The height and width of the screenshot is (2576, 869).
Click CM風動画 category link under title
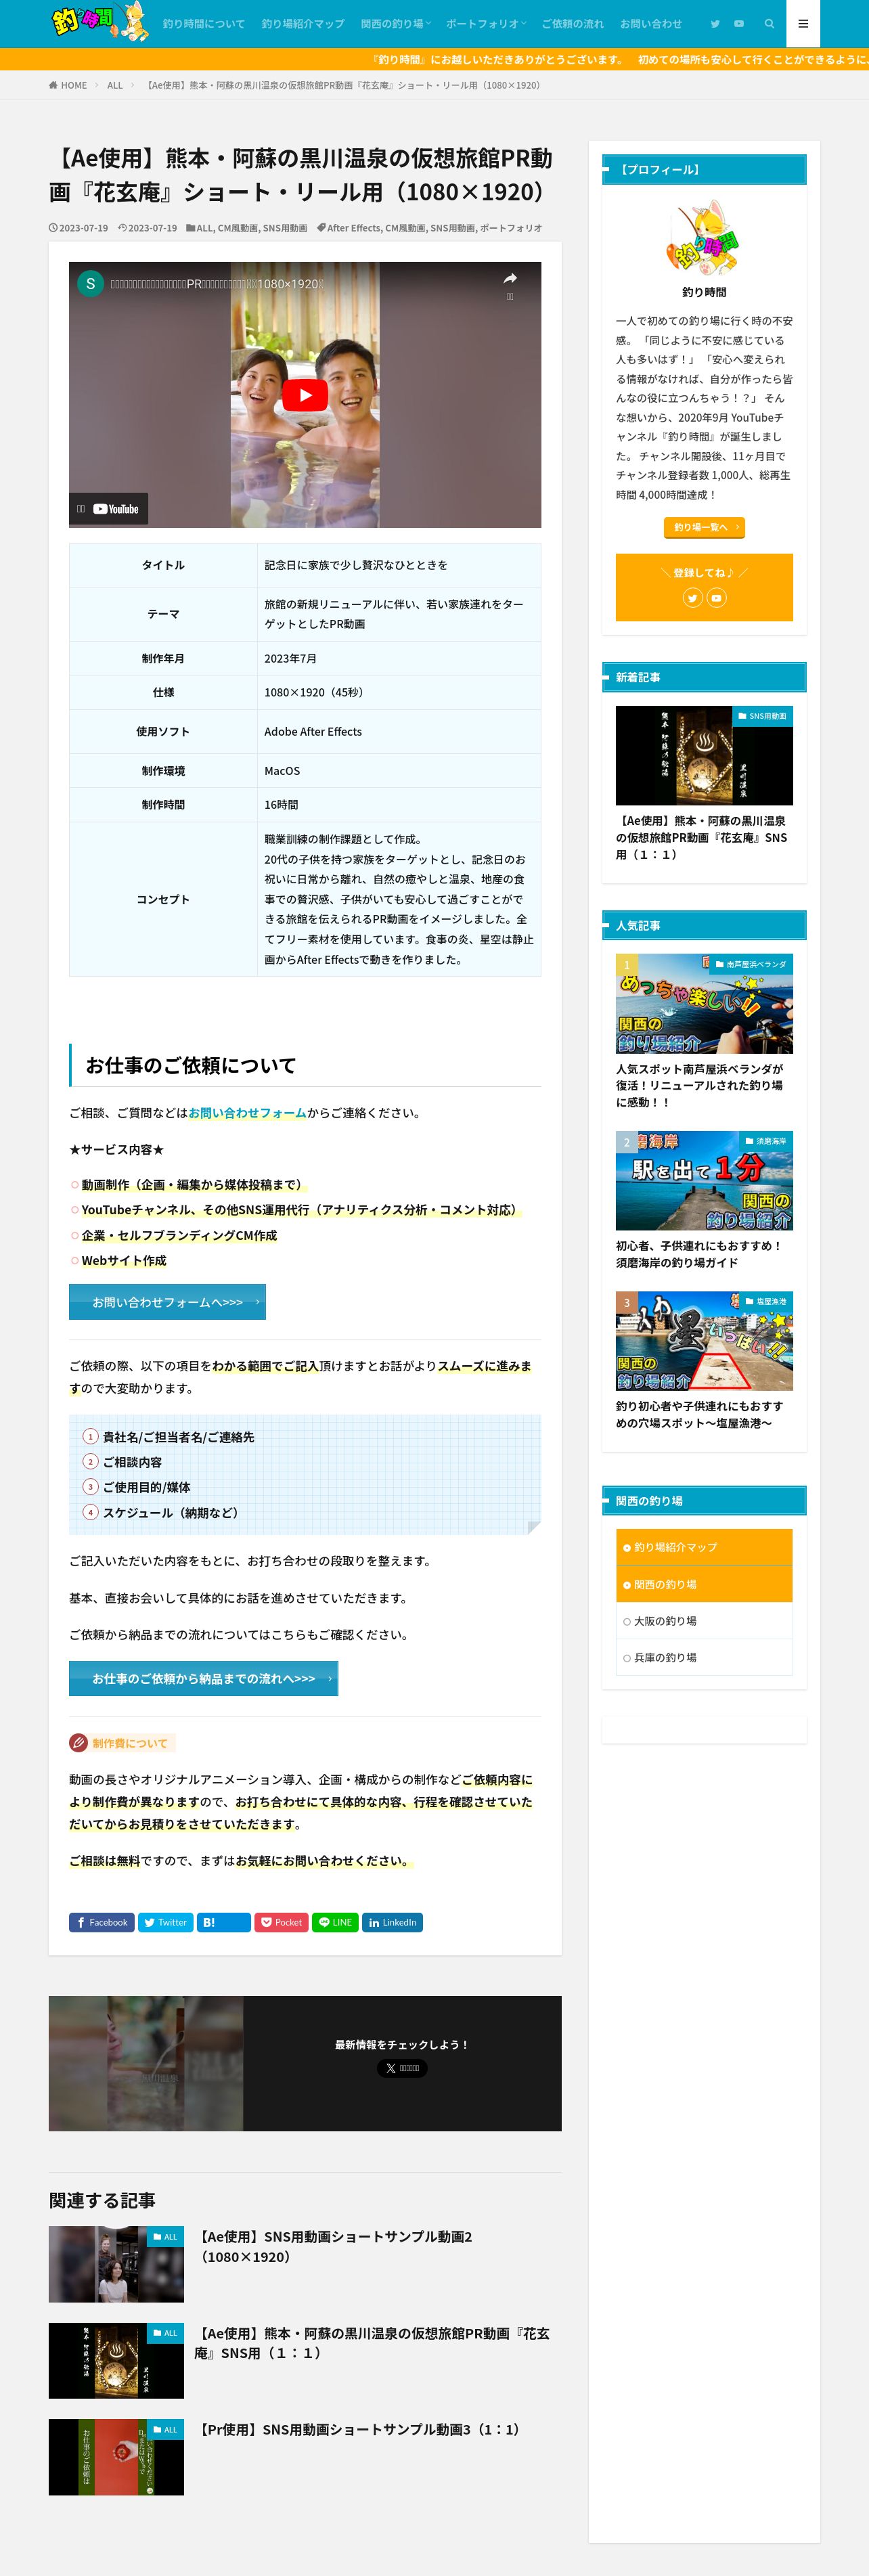[238, 228]
